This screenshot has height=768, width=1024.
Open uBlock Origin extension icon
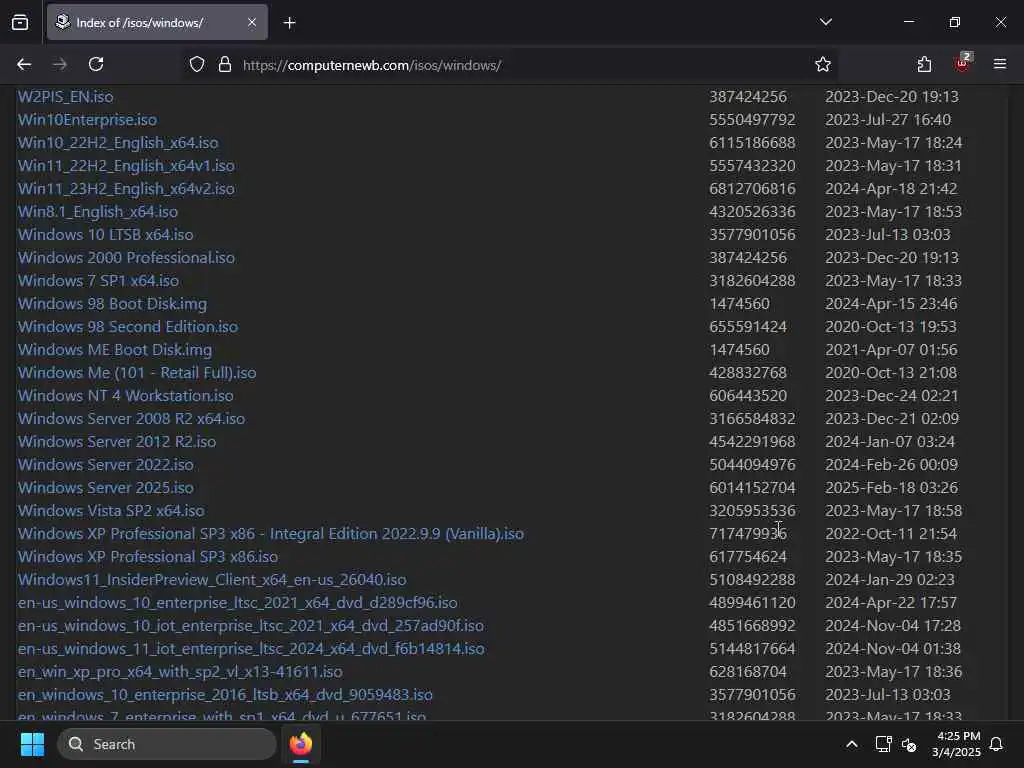tap(963, 63)
